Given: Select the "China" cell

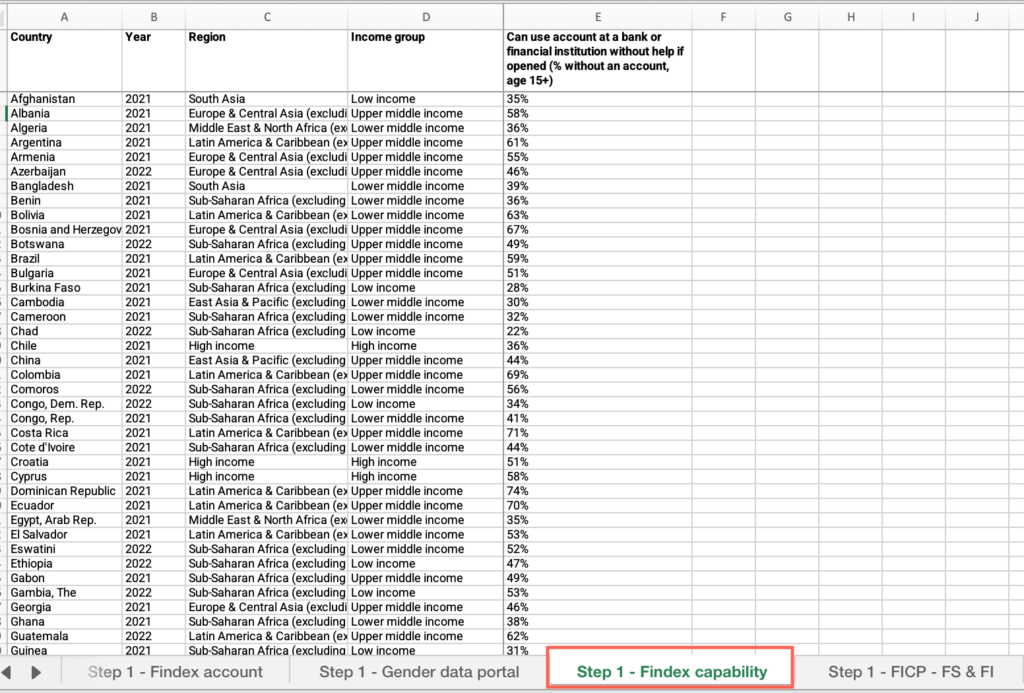Looking at the screenshot, I should [x=64, y=361].
